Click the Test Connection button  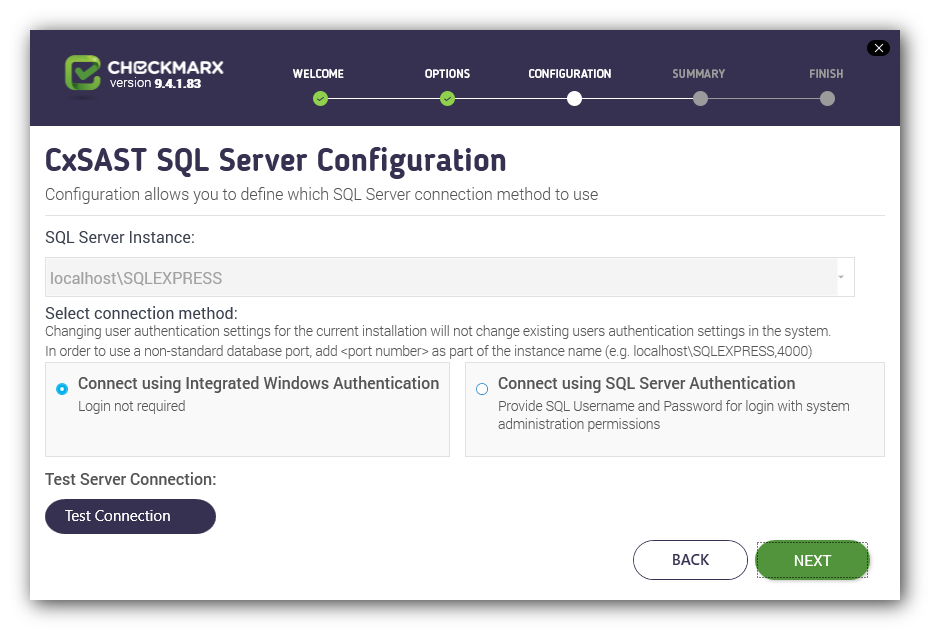click(130, 516)
